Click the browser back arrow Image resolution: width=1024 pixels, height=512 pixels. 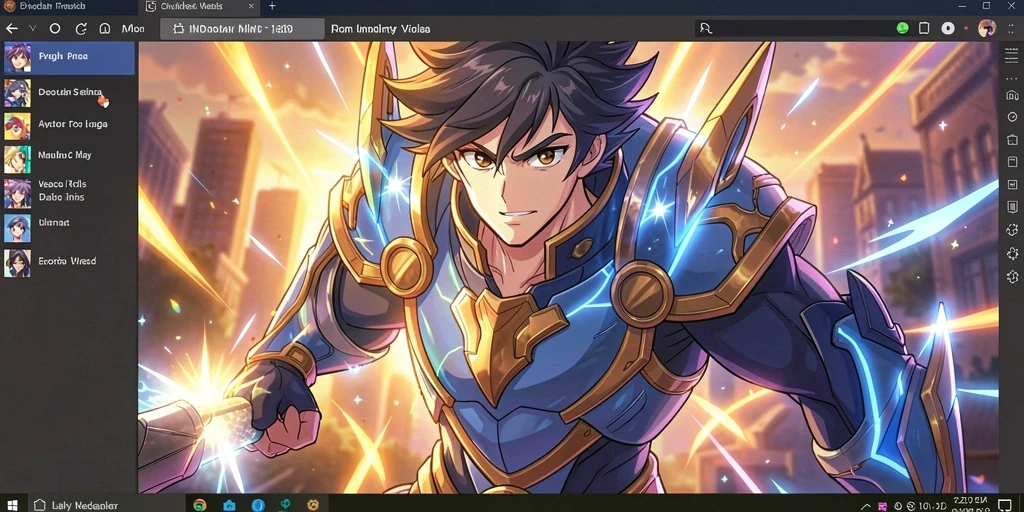click(12, 29)
